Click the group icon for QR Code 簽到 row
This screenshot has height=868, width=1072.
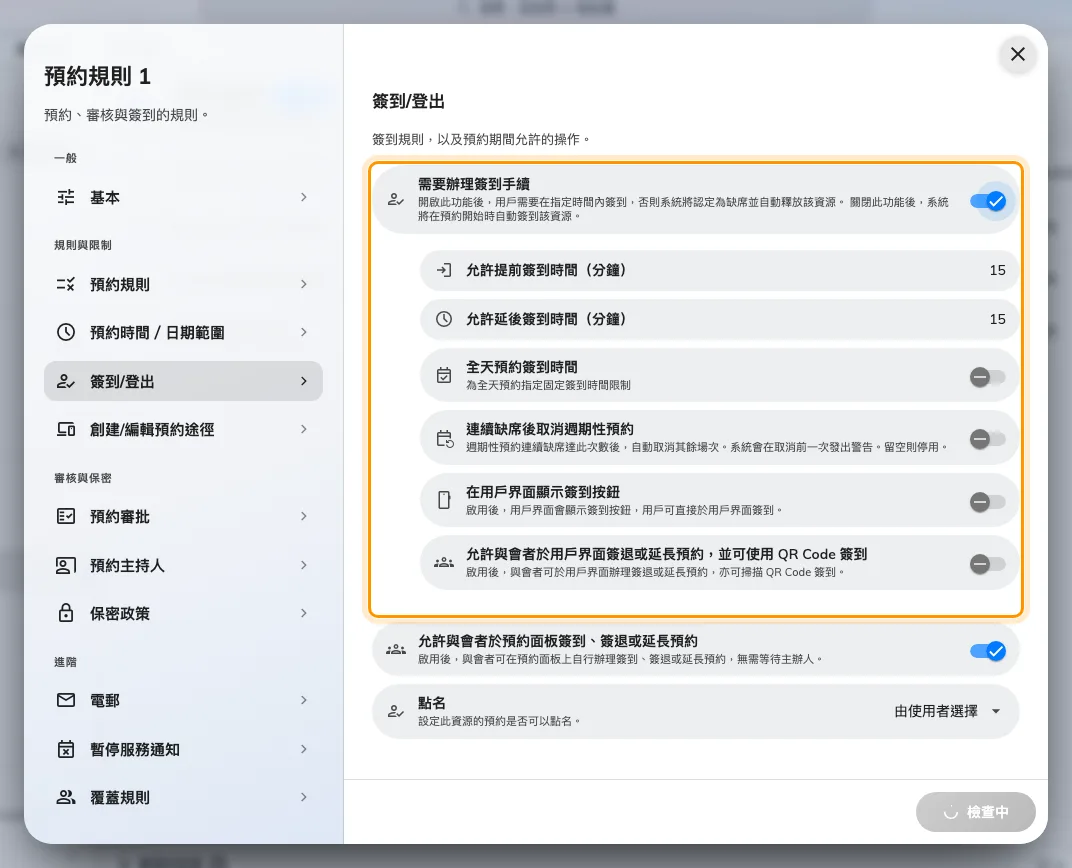444,562
